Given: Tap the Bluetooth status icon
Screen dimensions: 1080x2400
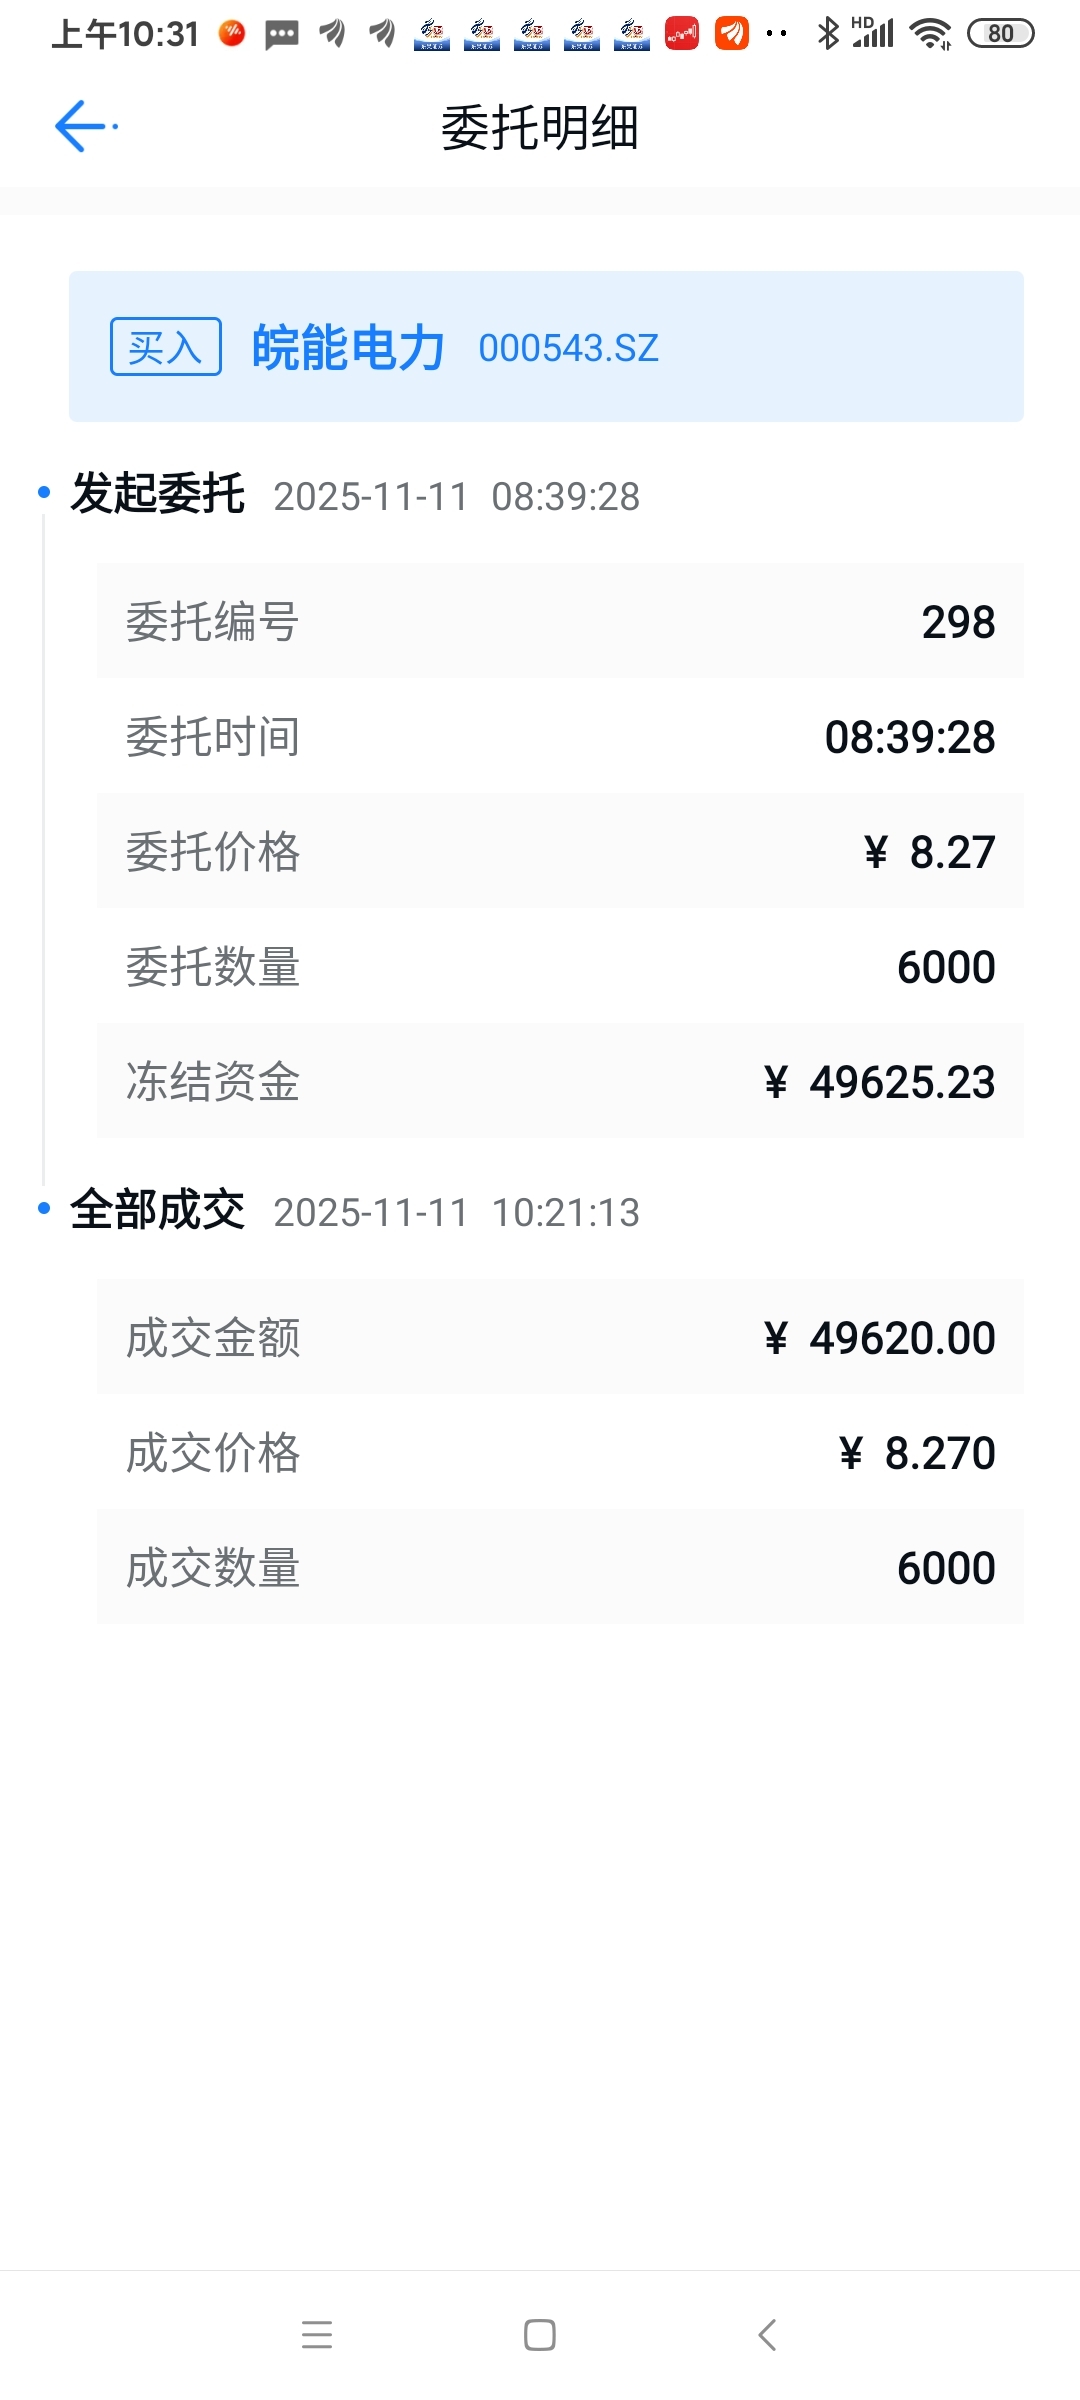Looking at the screenshot, I should pyautogui.click(x=828, y=34).
